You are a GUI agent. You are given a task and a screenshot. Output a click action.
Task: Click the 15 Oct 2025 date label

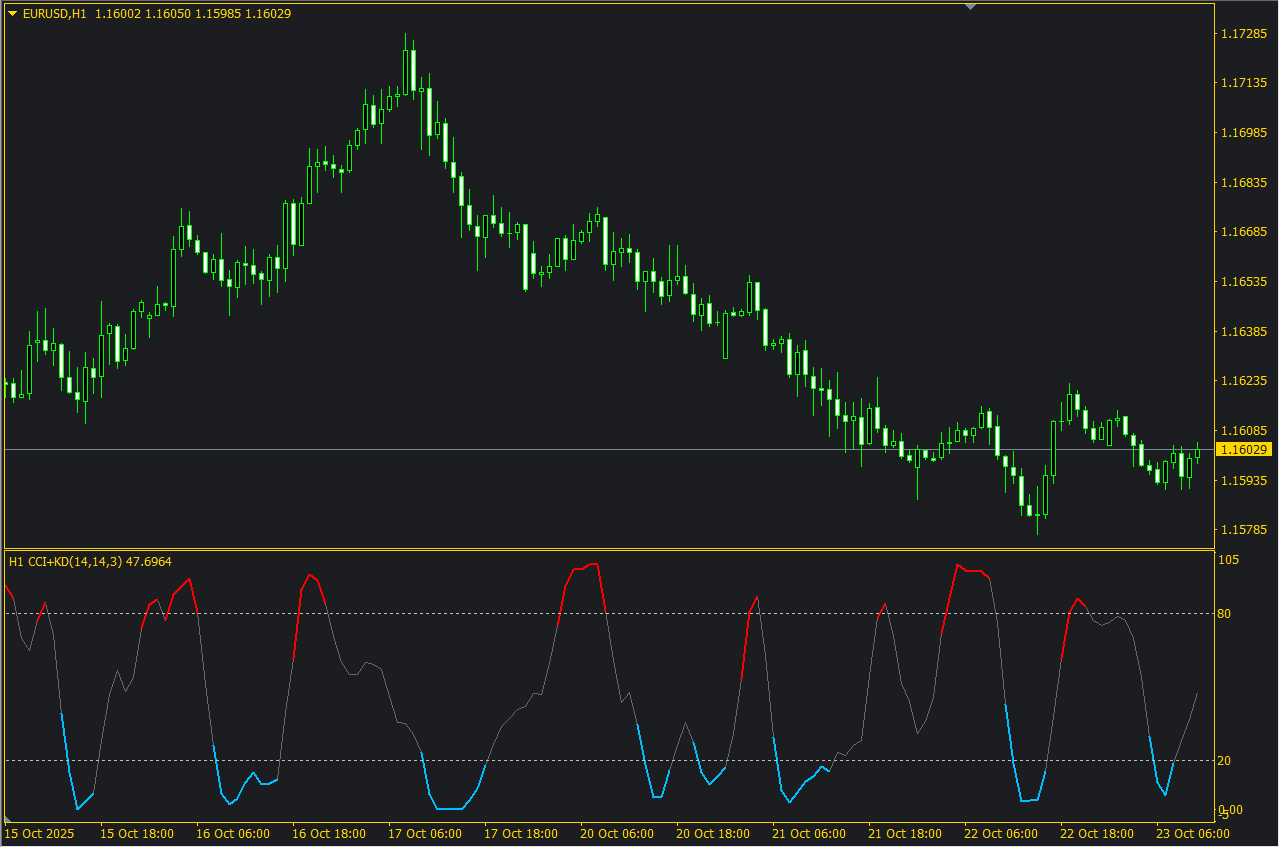(x=39, y=833)
